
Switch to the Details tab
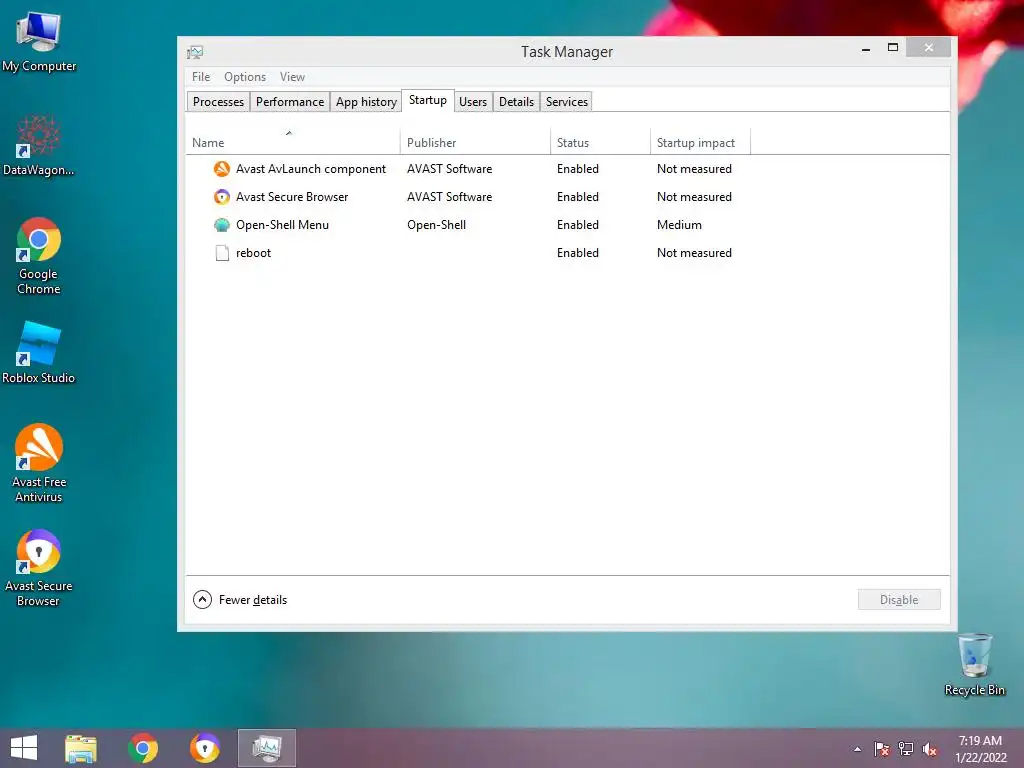(517, 102)
